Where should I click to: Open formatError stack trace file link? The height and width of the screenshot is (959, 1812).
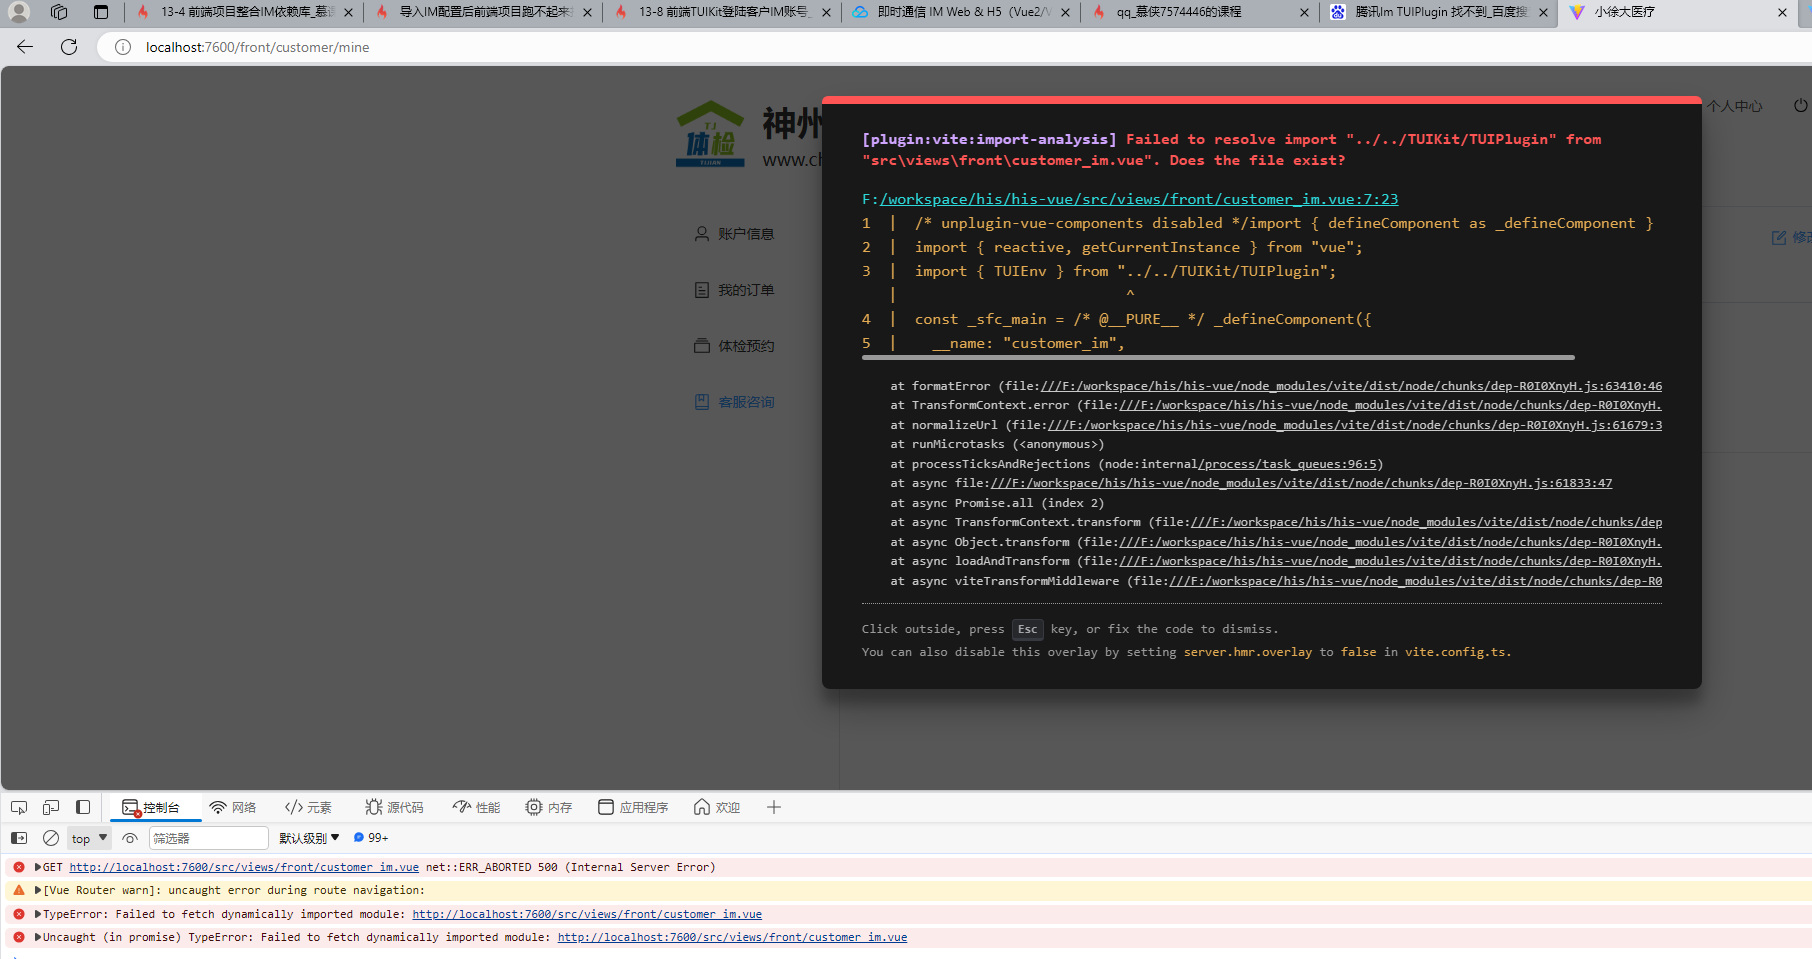point(1351,386)
